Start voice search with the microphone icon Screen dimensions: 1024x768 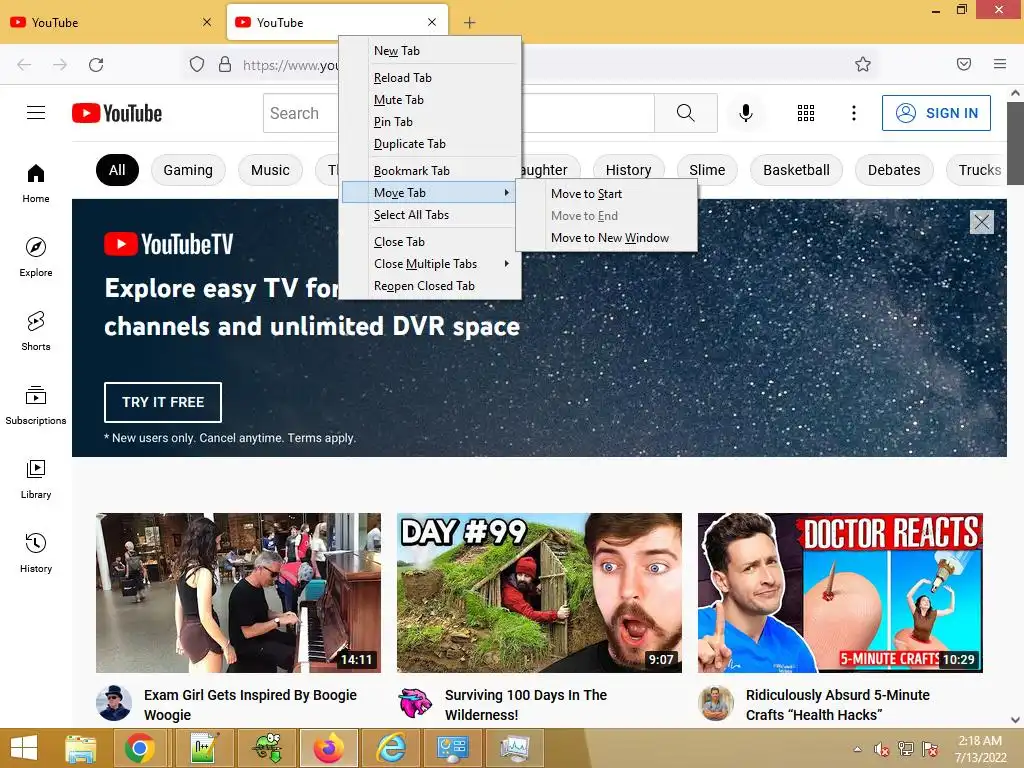pyautogui.click(x=746, y=113)
